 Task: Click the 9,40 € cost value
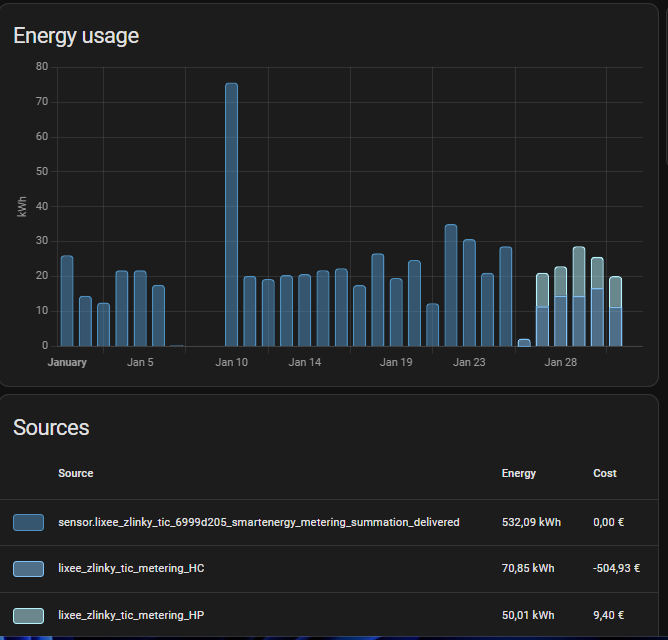(x=610, y=615)
